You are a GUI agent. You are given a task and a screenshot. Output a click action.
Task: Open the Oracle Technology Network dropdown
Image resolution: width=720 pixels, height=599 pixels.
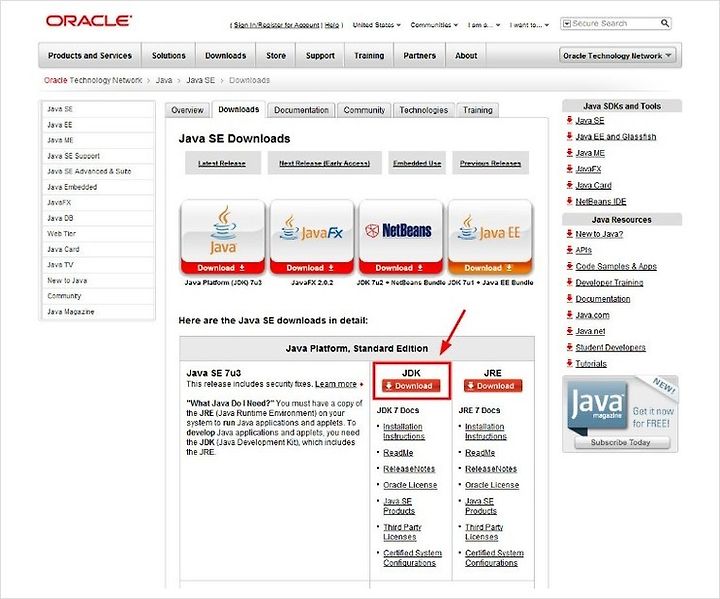[x=618, y=56]
